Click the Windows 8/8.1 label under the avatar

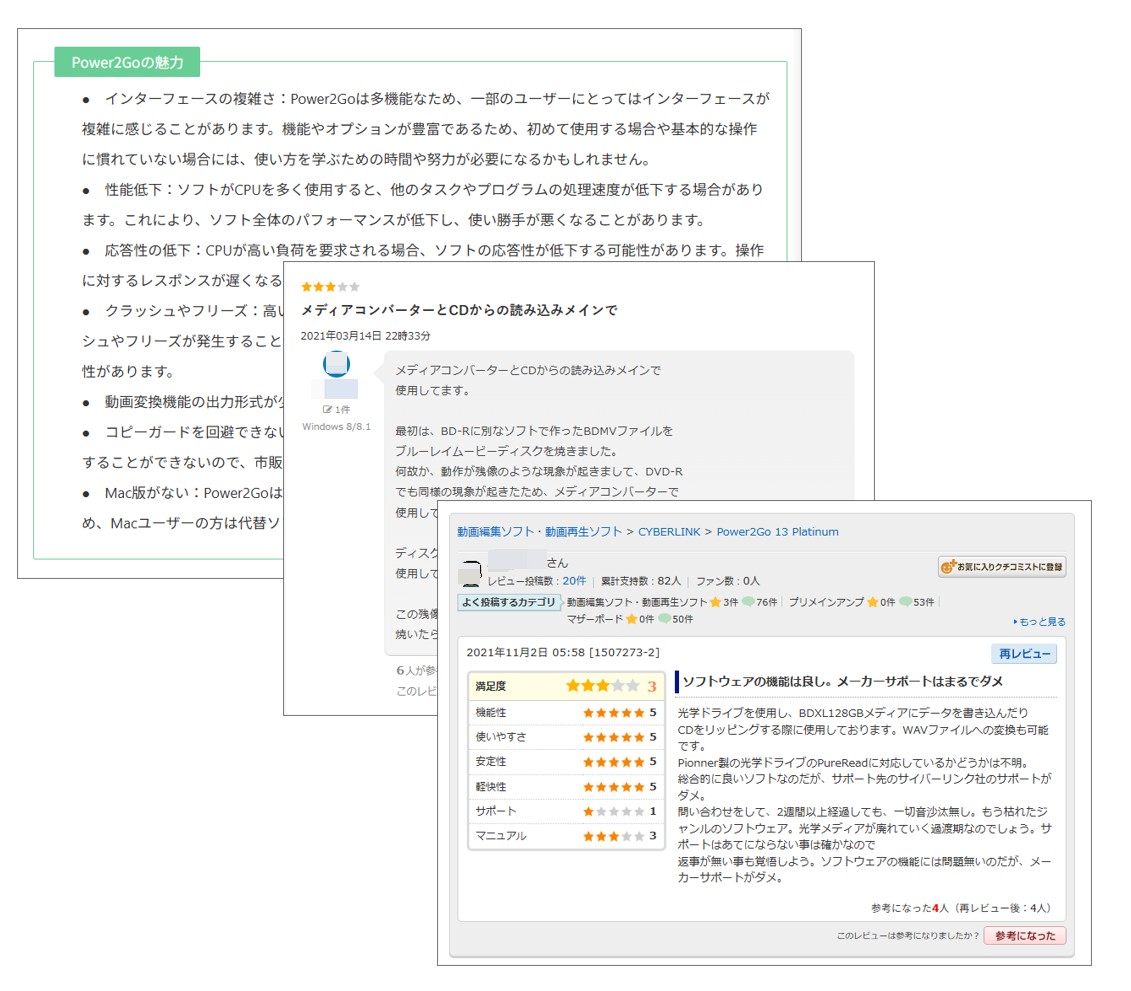[336, 426]
